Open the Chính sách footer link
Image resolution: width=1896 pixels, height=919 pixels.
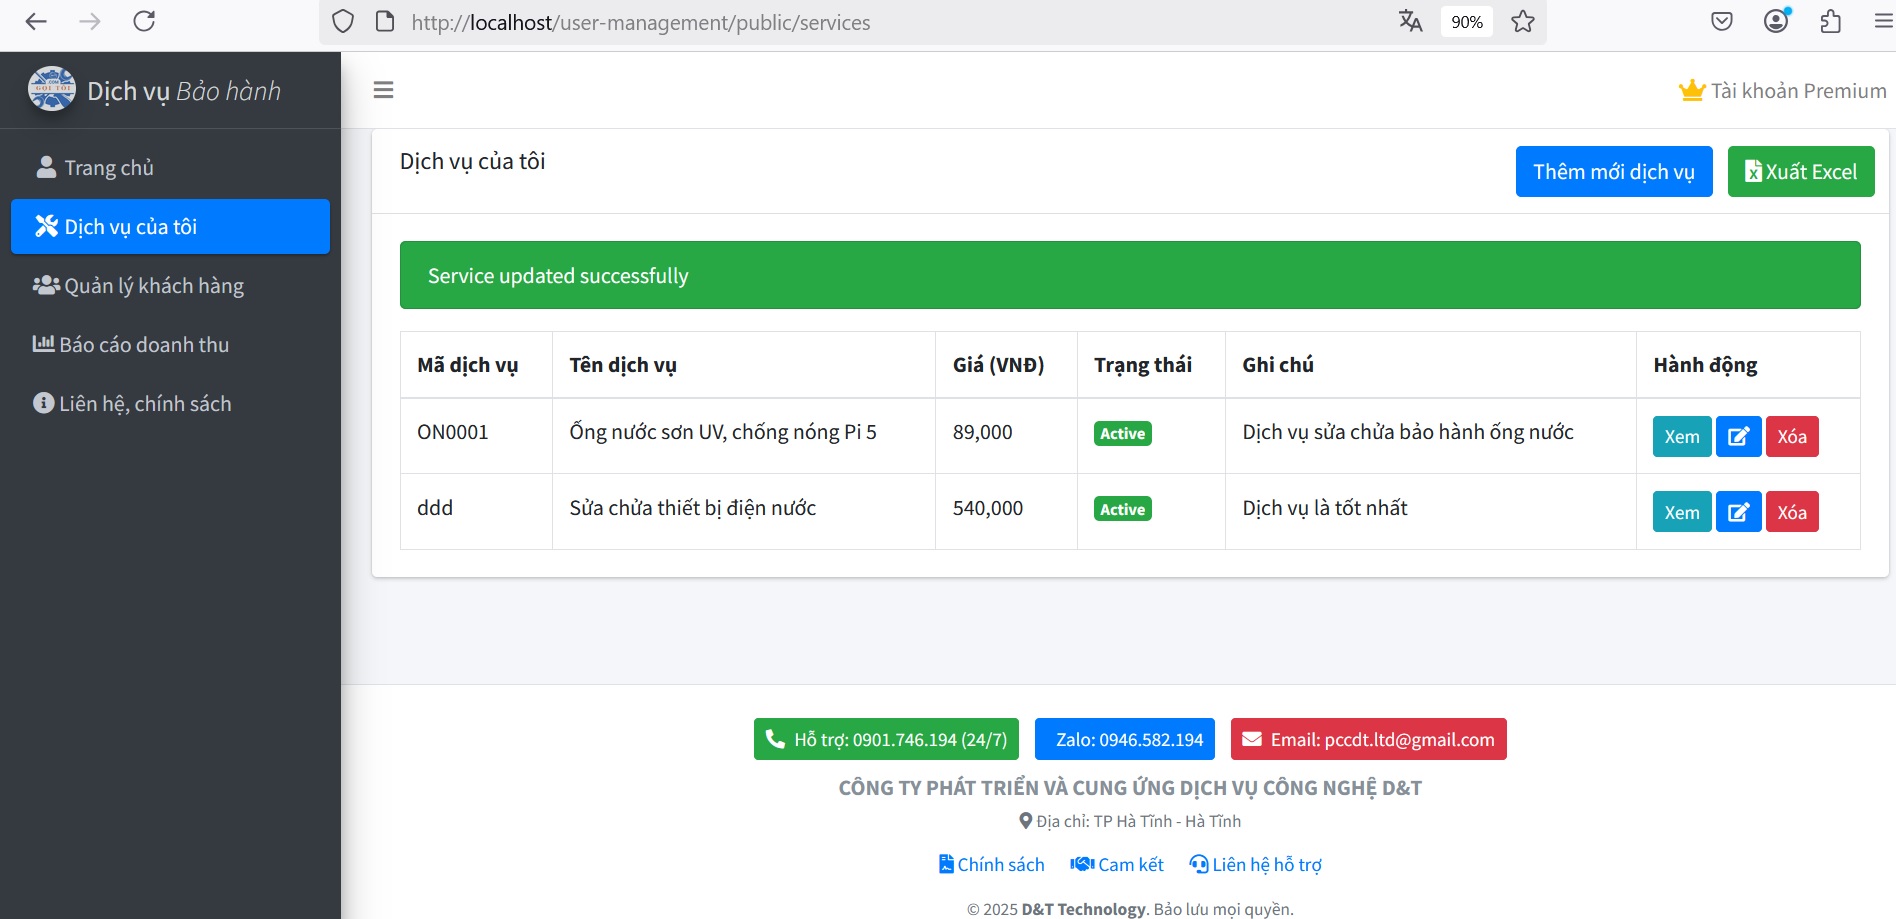click(992, 864)
